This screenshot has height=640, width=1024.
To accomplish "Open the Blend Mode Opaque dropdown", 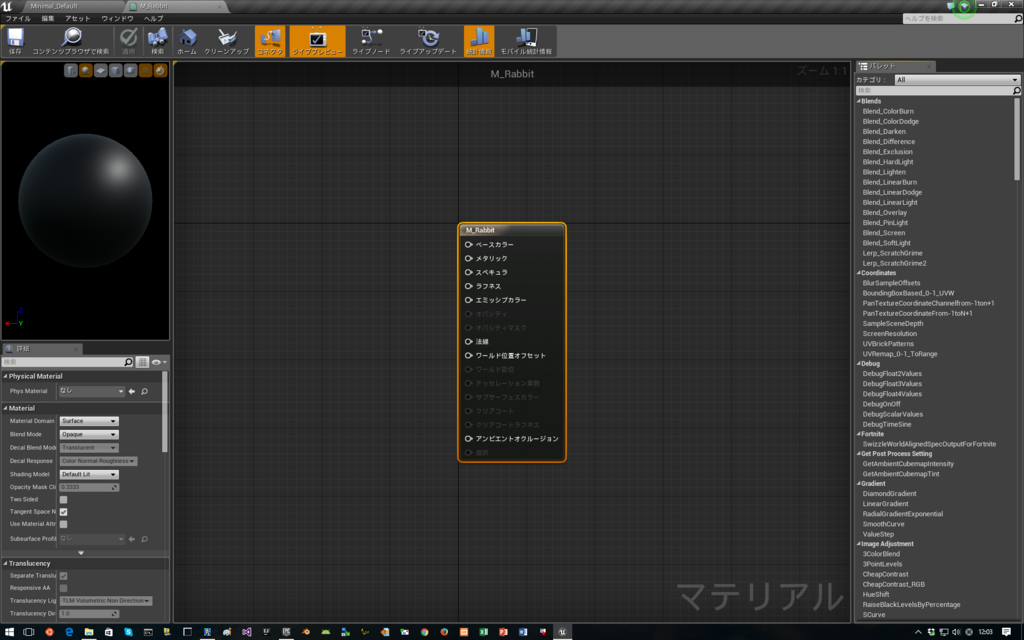I will (x=89, y=434).
